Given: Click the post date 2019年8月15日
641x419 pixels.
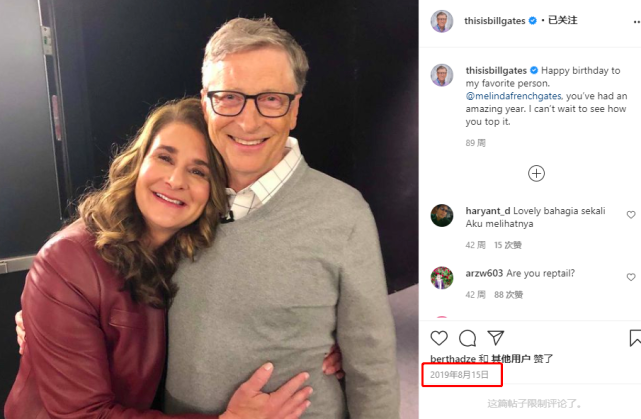Looking at the screenshot, I should [x=460, y=375].
